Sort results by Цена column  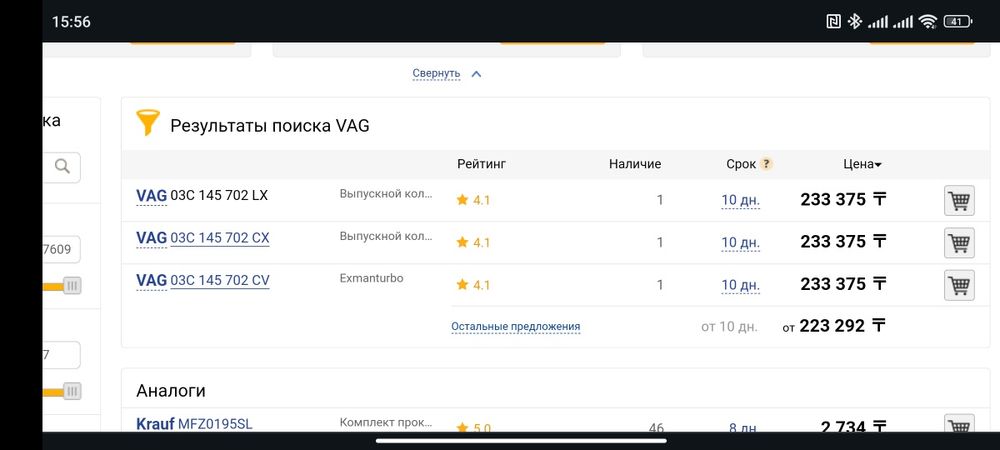point(862,164)
